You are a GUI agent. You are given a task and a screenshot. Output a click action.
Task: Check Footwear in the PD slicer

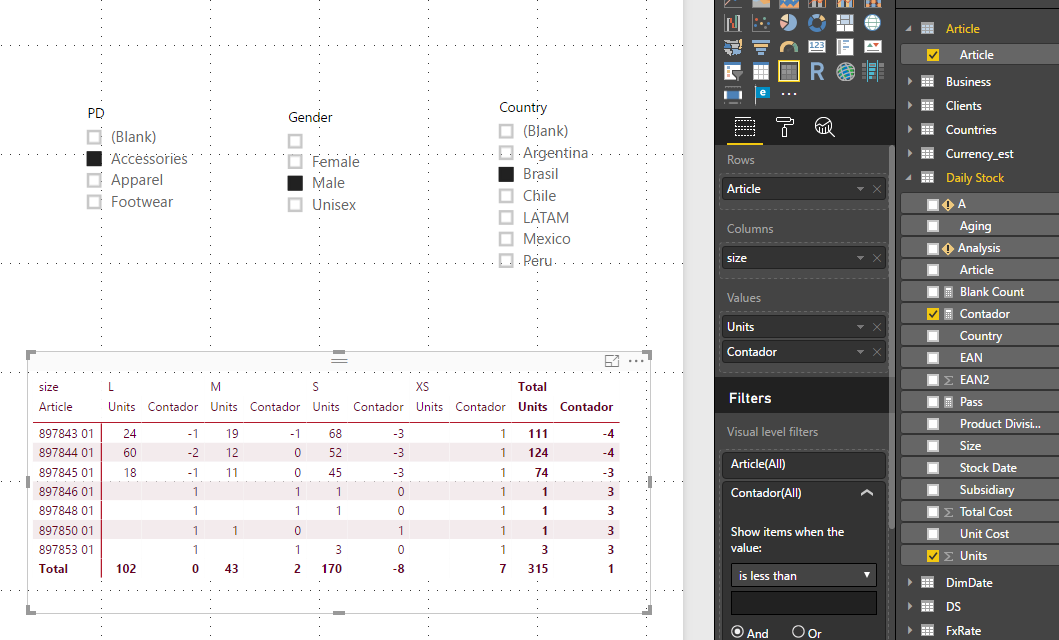tap(94, 202)
